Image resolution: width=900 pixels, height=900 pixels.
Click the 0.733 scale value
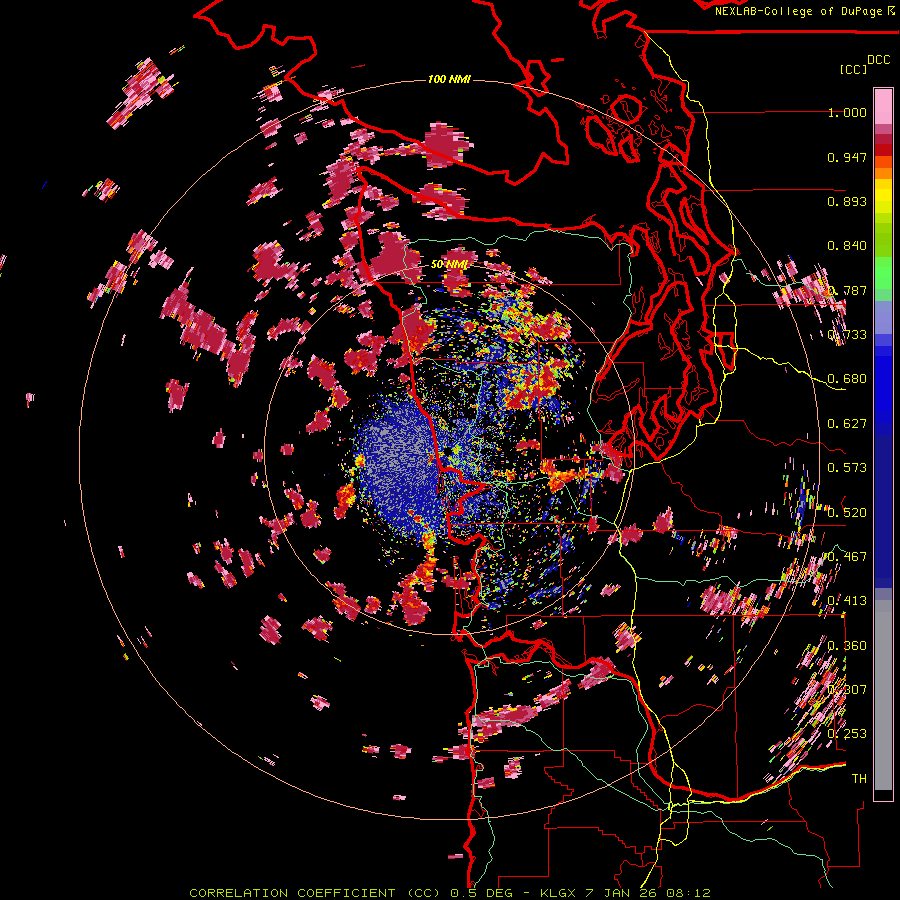pyautogui.click(x=847, y=335)
